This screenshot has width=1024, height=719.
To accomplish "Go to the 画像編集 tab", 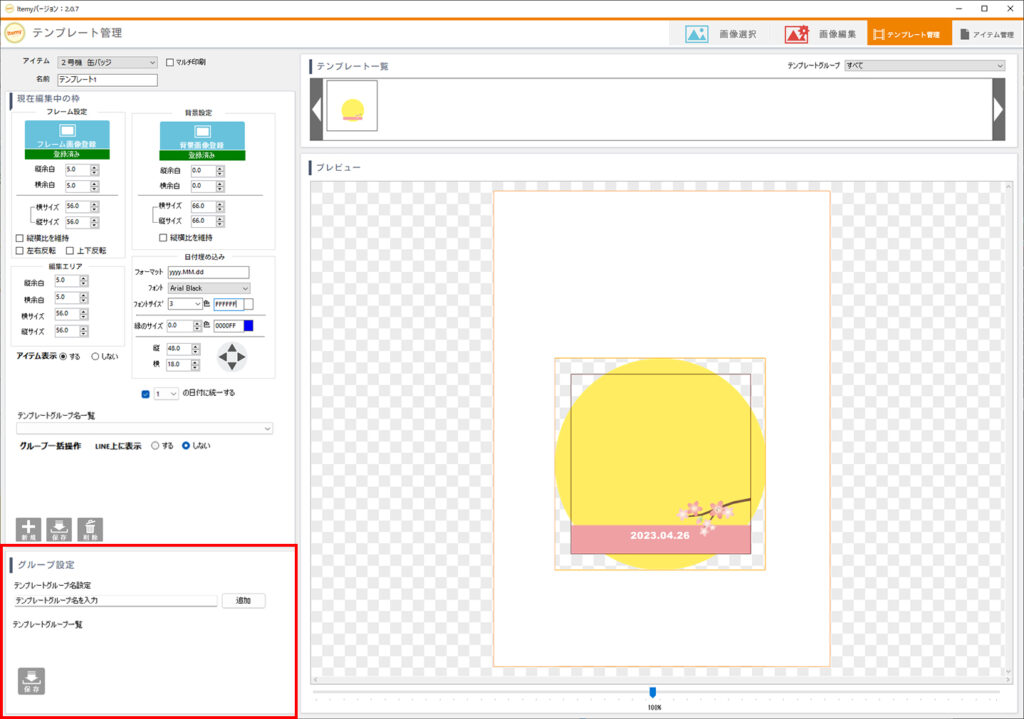I will [x=819, y=34].
